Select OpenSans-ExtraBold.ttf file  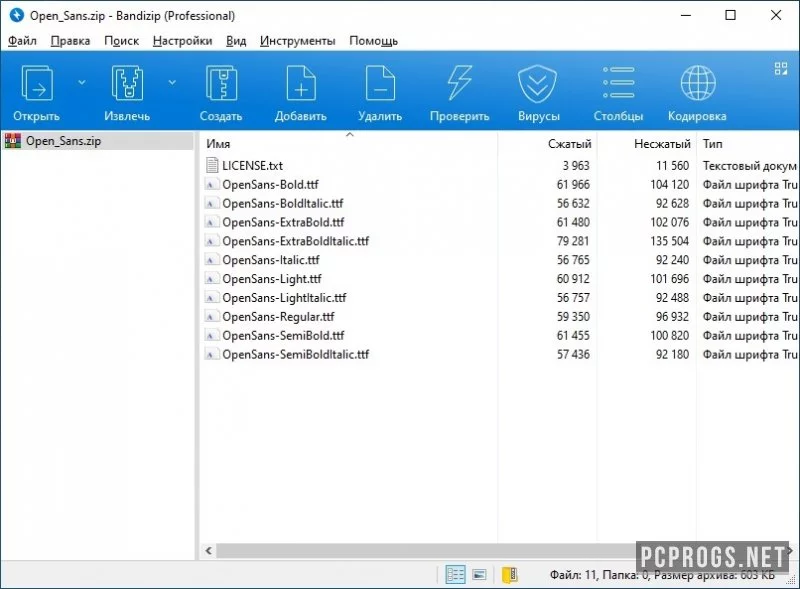[283, 222]
